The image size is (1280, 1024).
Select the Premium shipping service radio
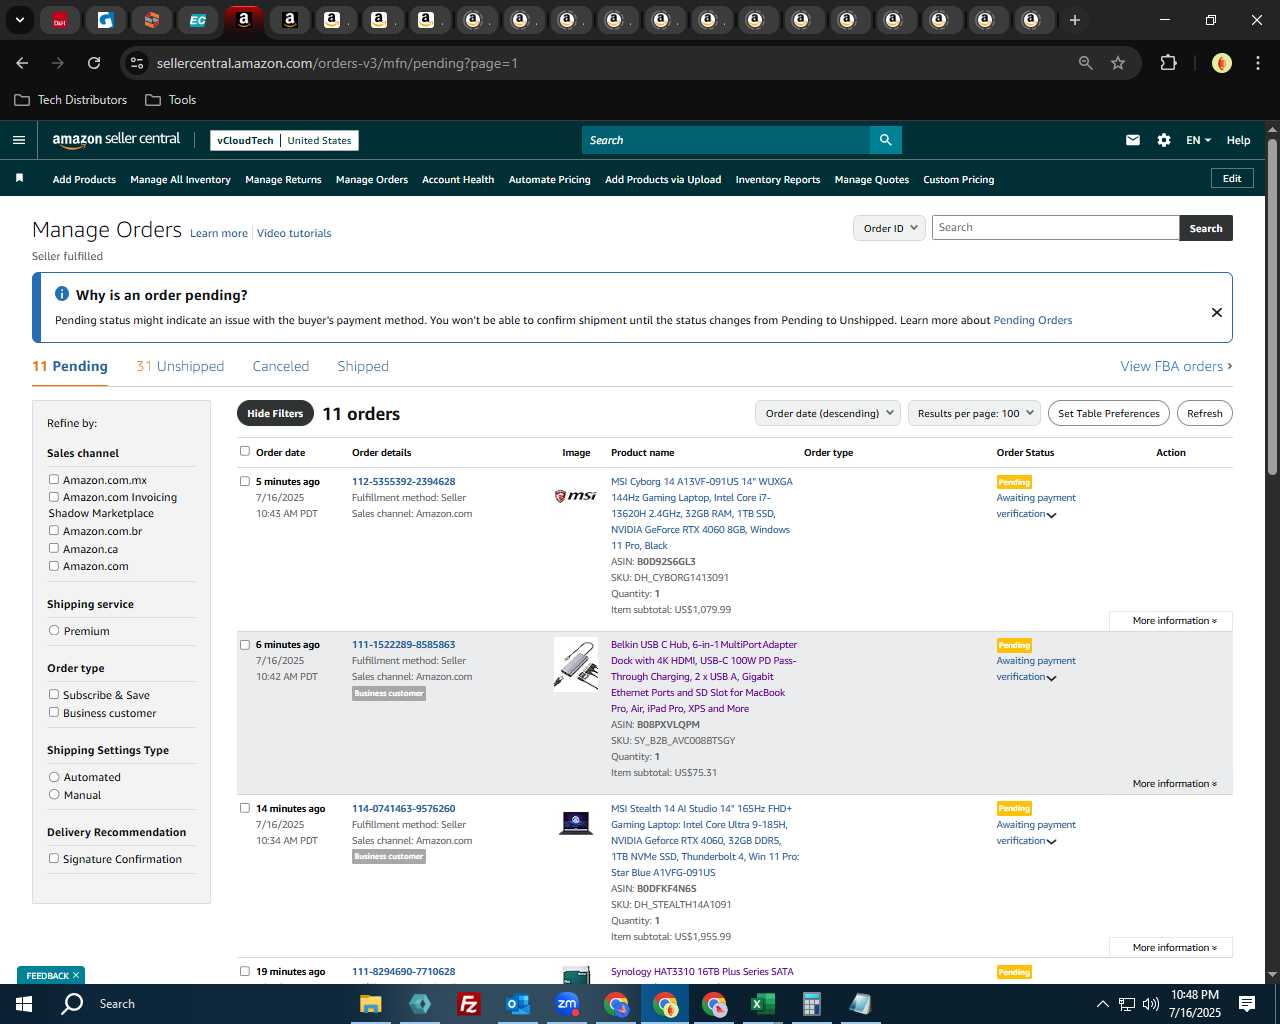(54, 630)
